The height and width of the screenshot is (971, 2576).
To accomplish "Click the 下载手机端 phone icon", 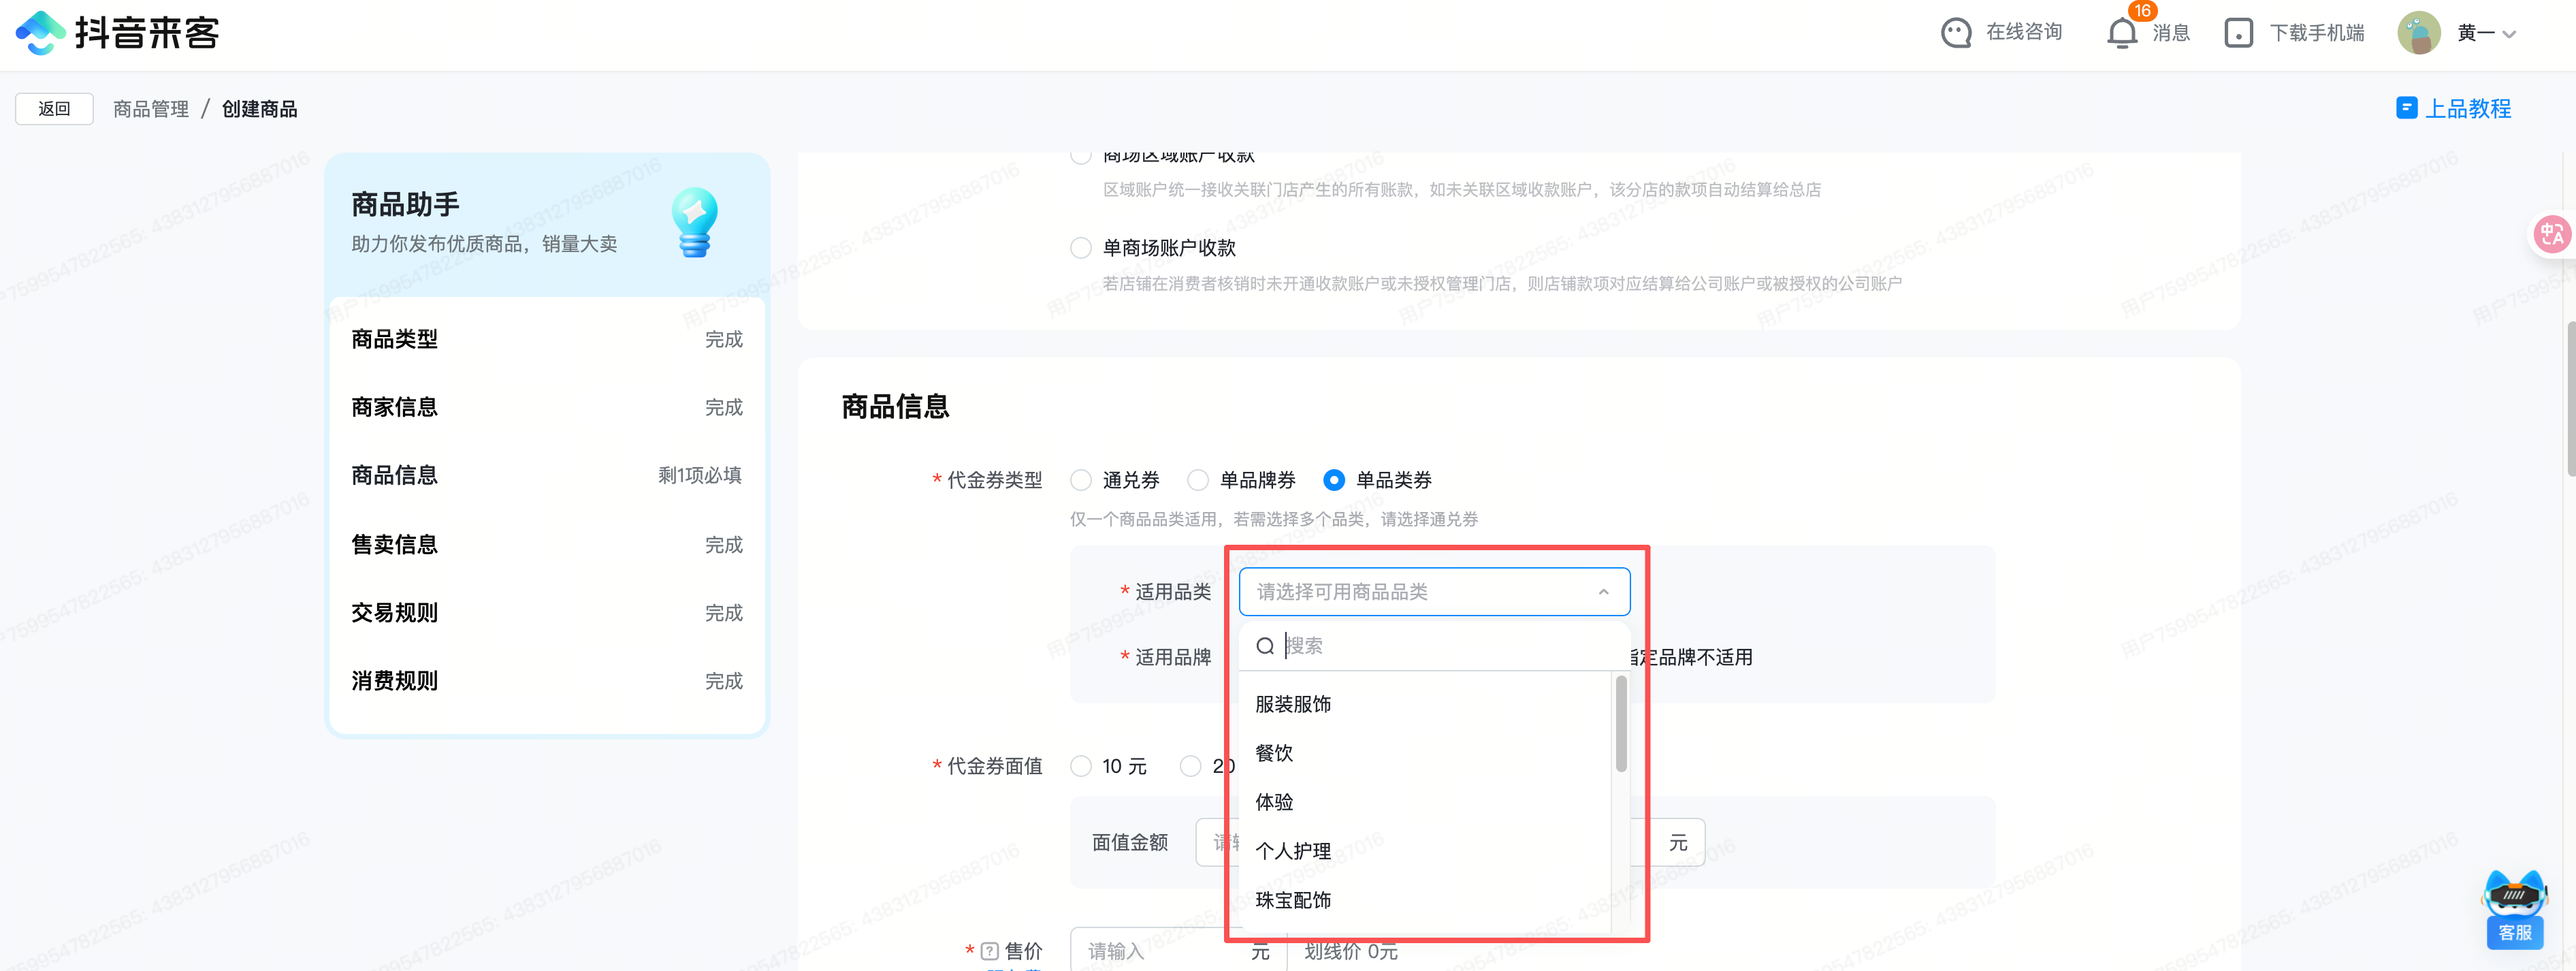I will [x=2238, y=33].
